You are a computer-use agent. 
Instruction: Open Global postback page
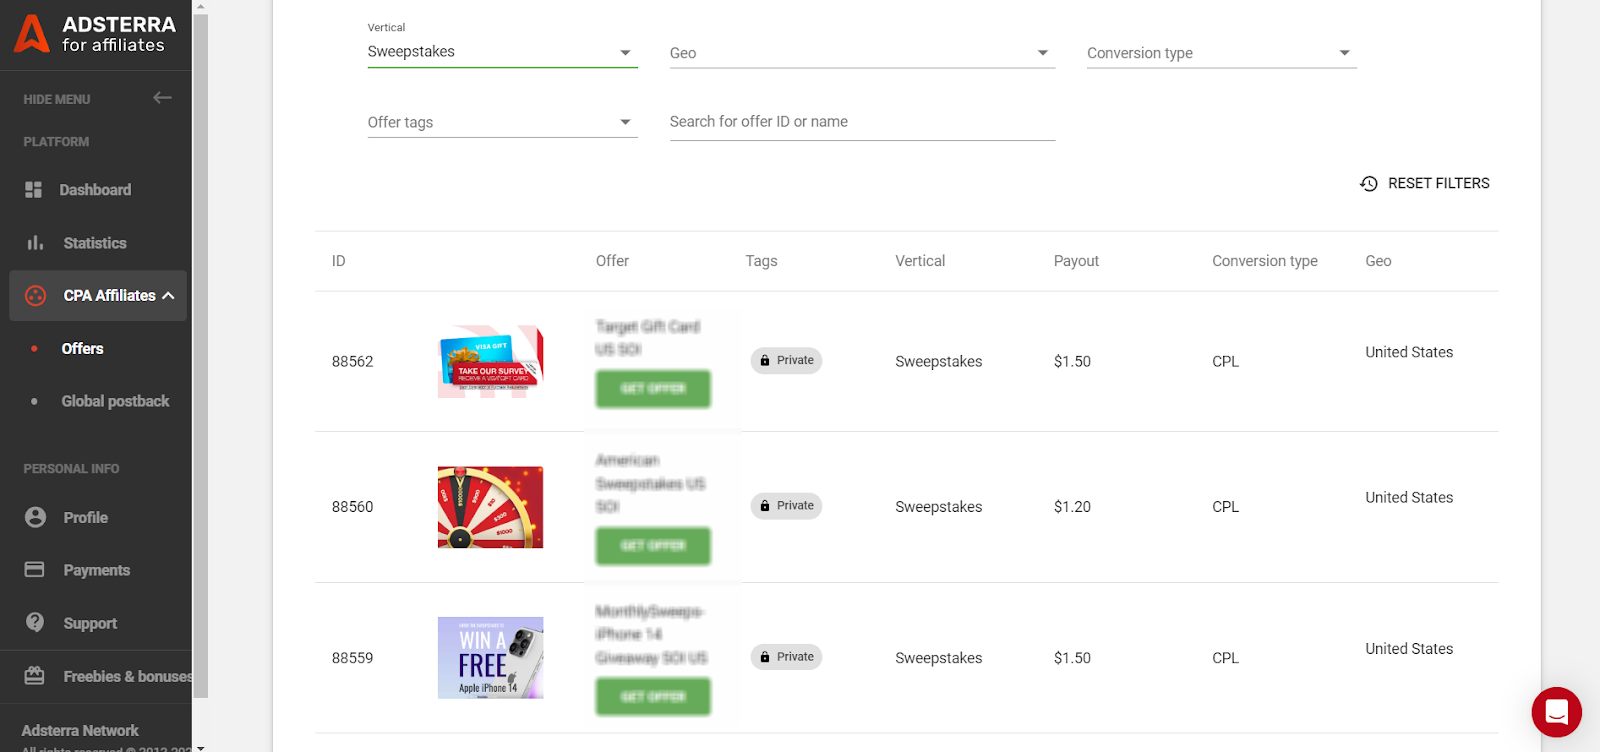[x=115, y=401]
